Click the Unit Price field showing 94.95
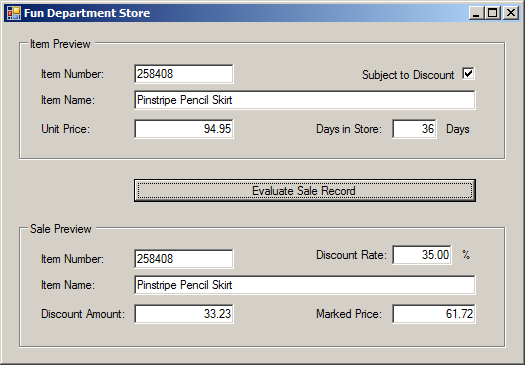This screenshot has height=365, width=525. click(183, 129)
